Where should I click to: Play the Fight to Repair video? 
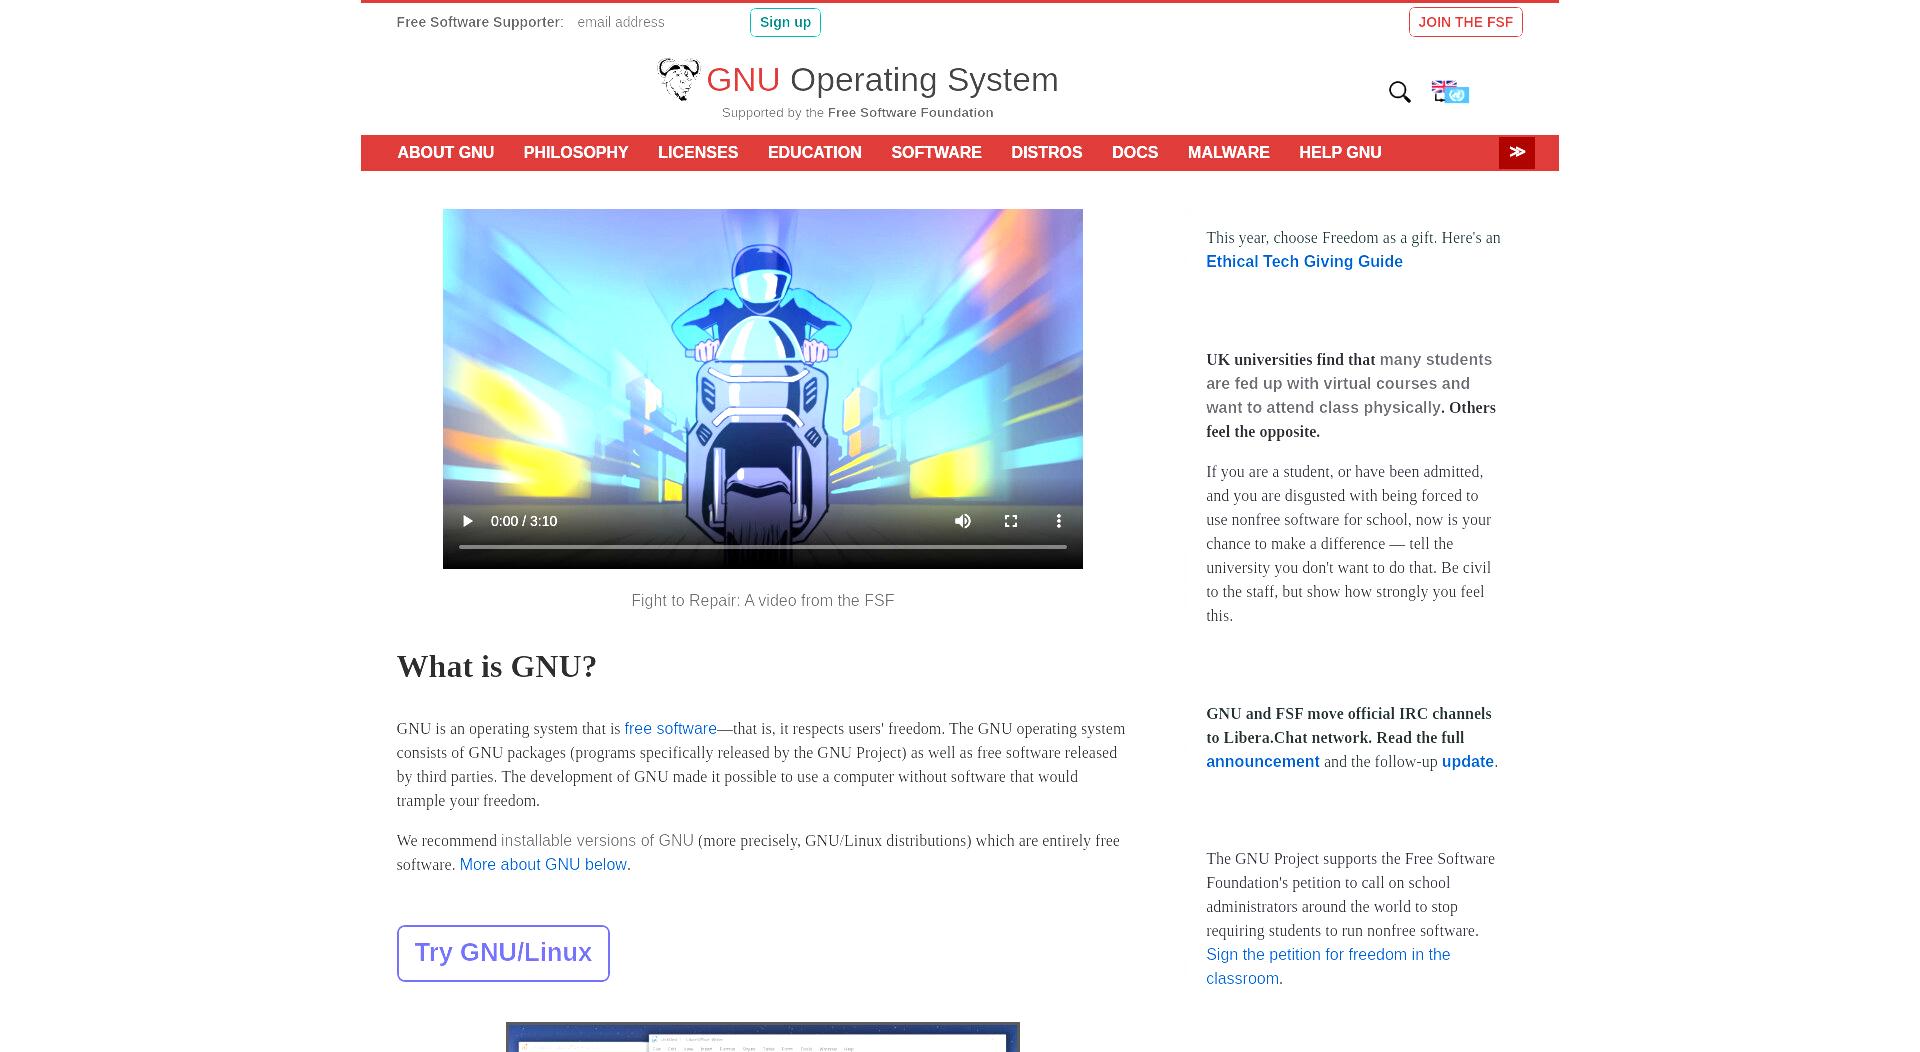tap(467, 521)
